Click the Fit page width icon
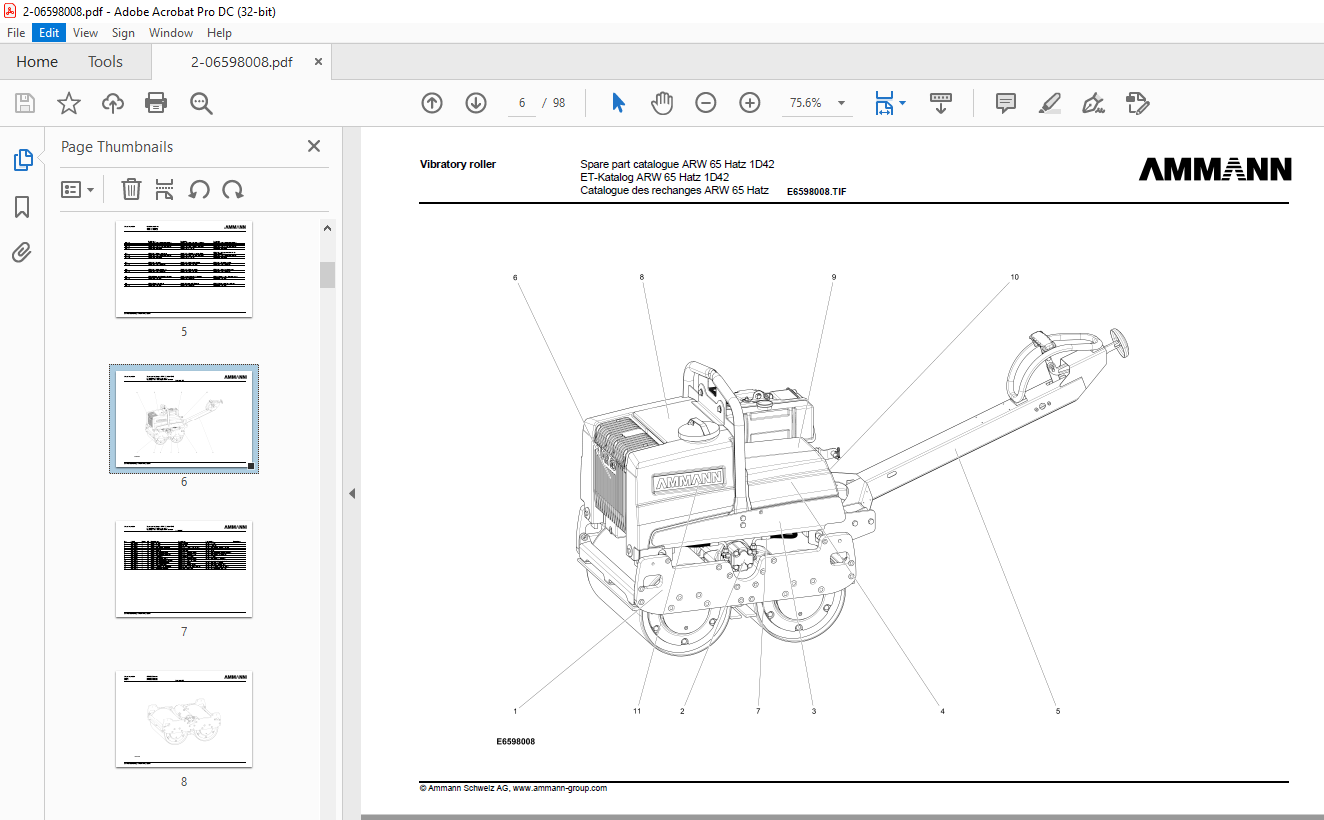 884,103
